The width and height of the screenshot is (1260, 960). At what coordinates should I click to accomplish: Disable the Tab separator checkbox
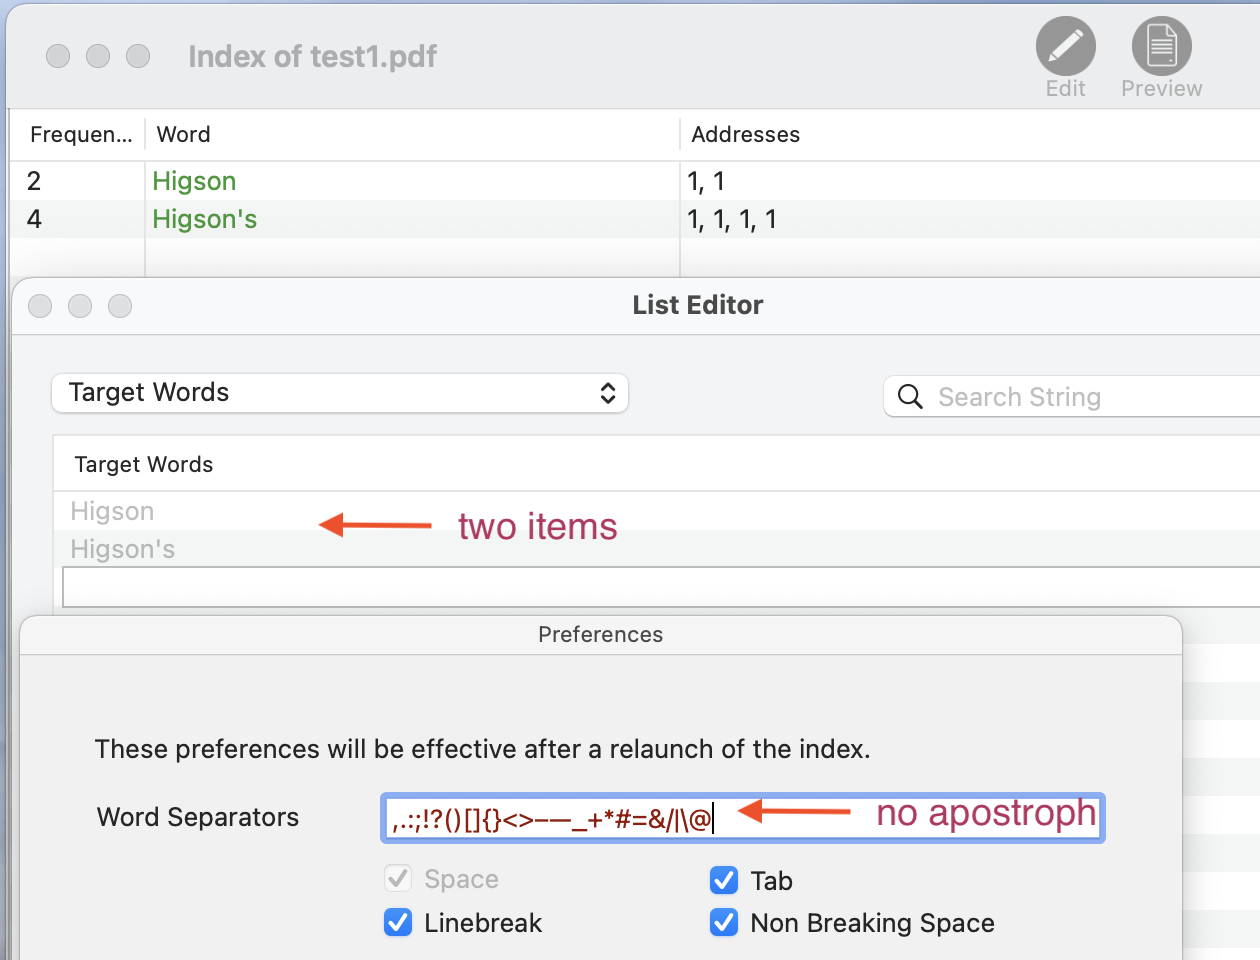coord(724,880)
